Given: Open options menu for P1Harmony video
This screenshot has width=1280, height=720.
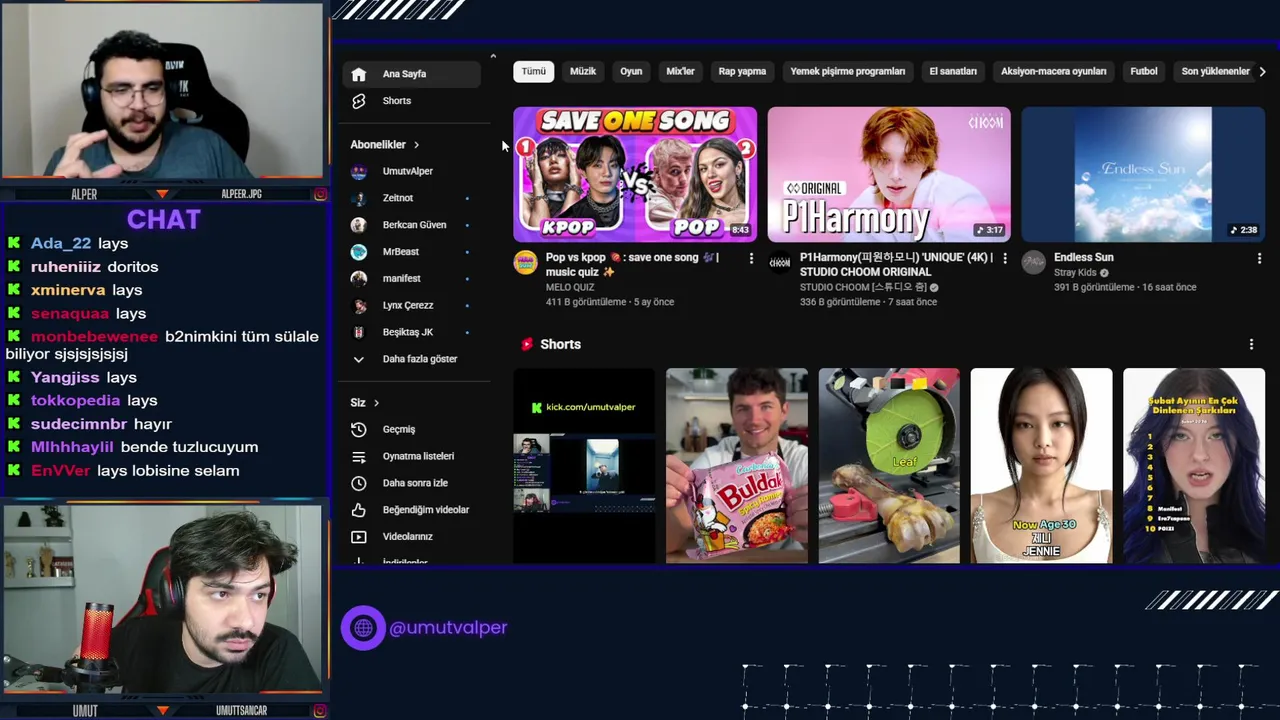Looking at the screenshot, I should coord(1005,258).
